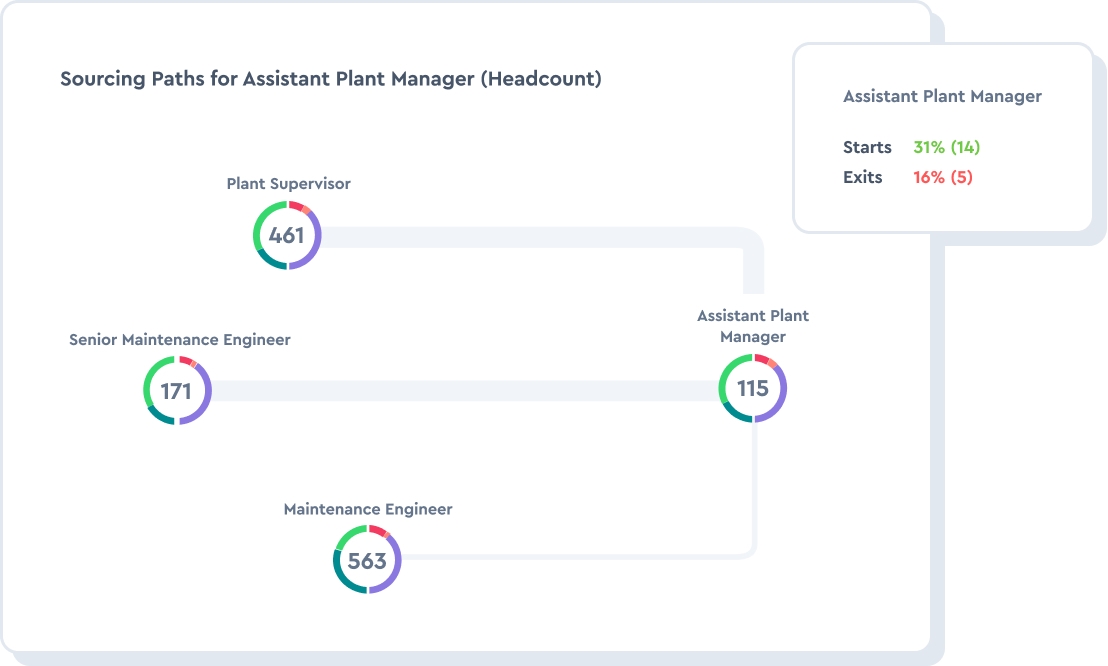Click the teal arc on Senior Maintenance Engineer ring
This screenshot has width=1108, height=666.
click(x=161, y=414)
